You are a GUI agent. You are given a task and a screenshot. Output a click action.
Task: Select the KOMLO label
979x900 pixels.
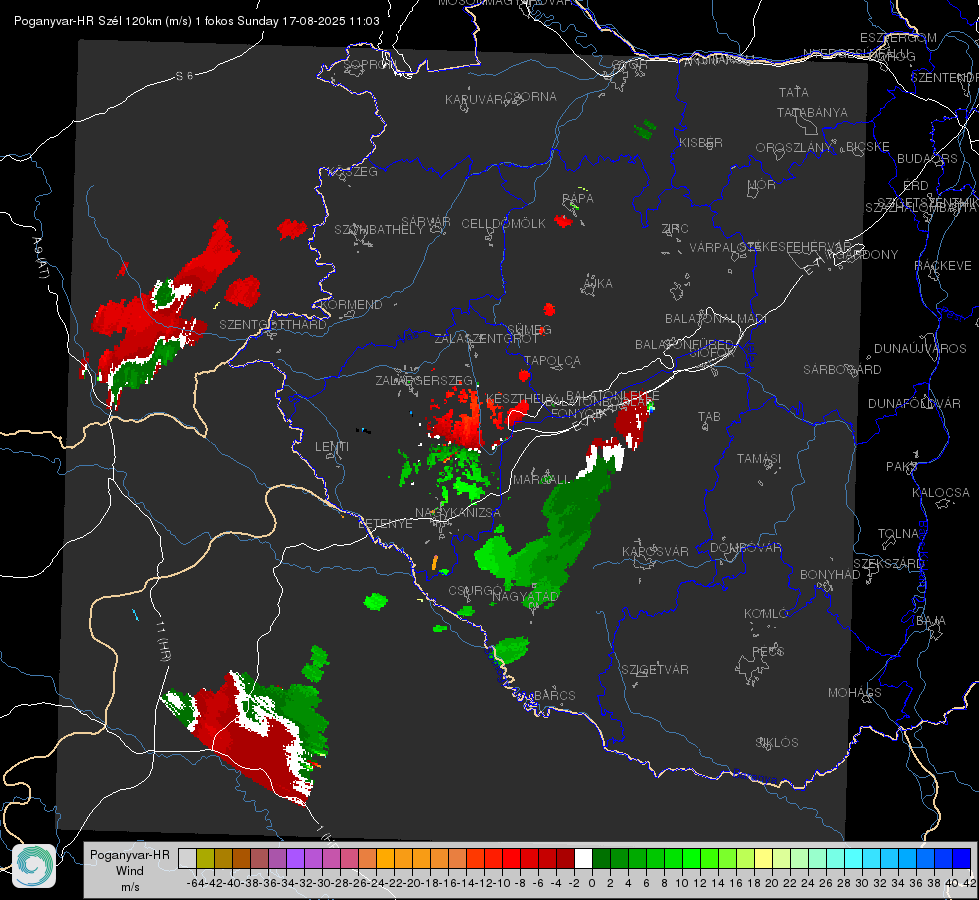[766, 614]
